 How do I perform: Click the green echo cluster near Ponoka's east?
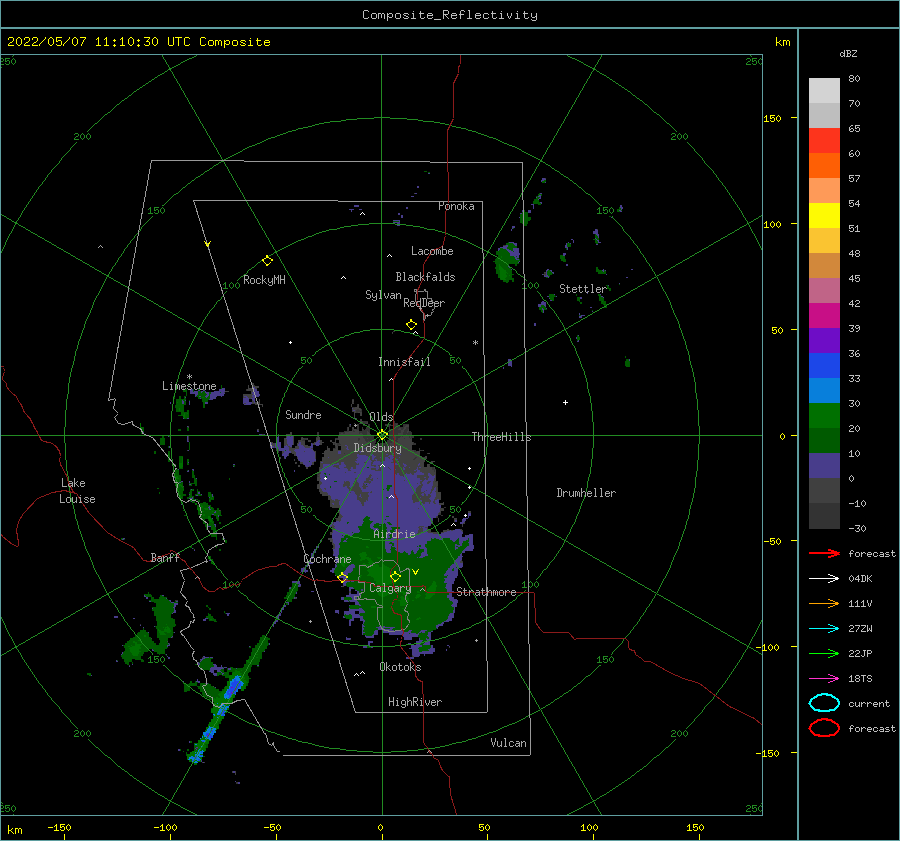click(507, 262)
